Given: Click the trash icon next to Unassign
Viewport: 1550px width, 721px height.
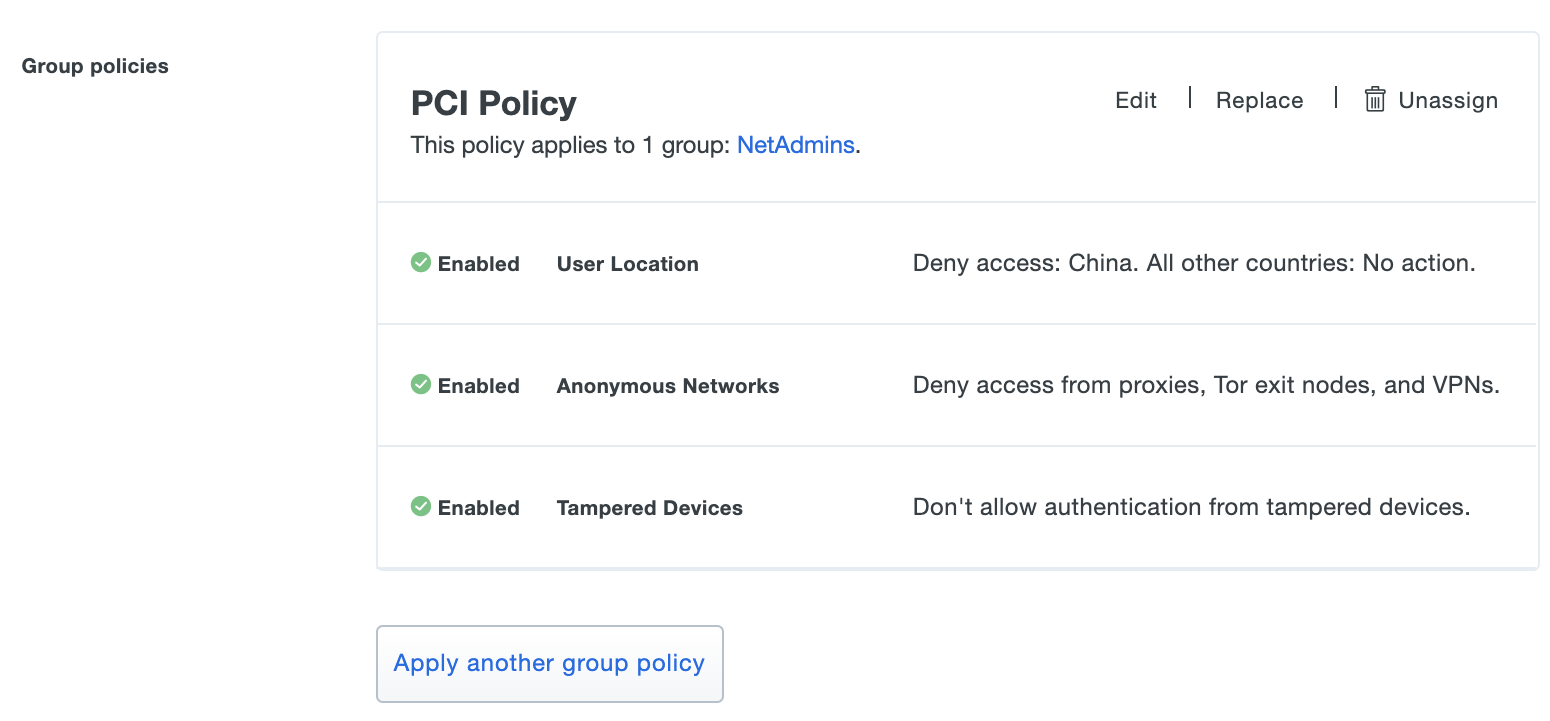Looking at the screenshot, I should (1374, 99).
